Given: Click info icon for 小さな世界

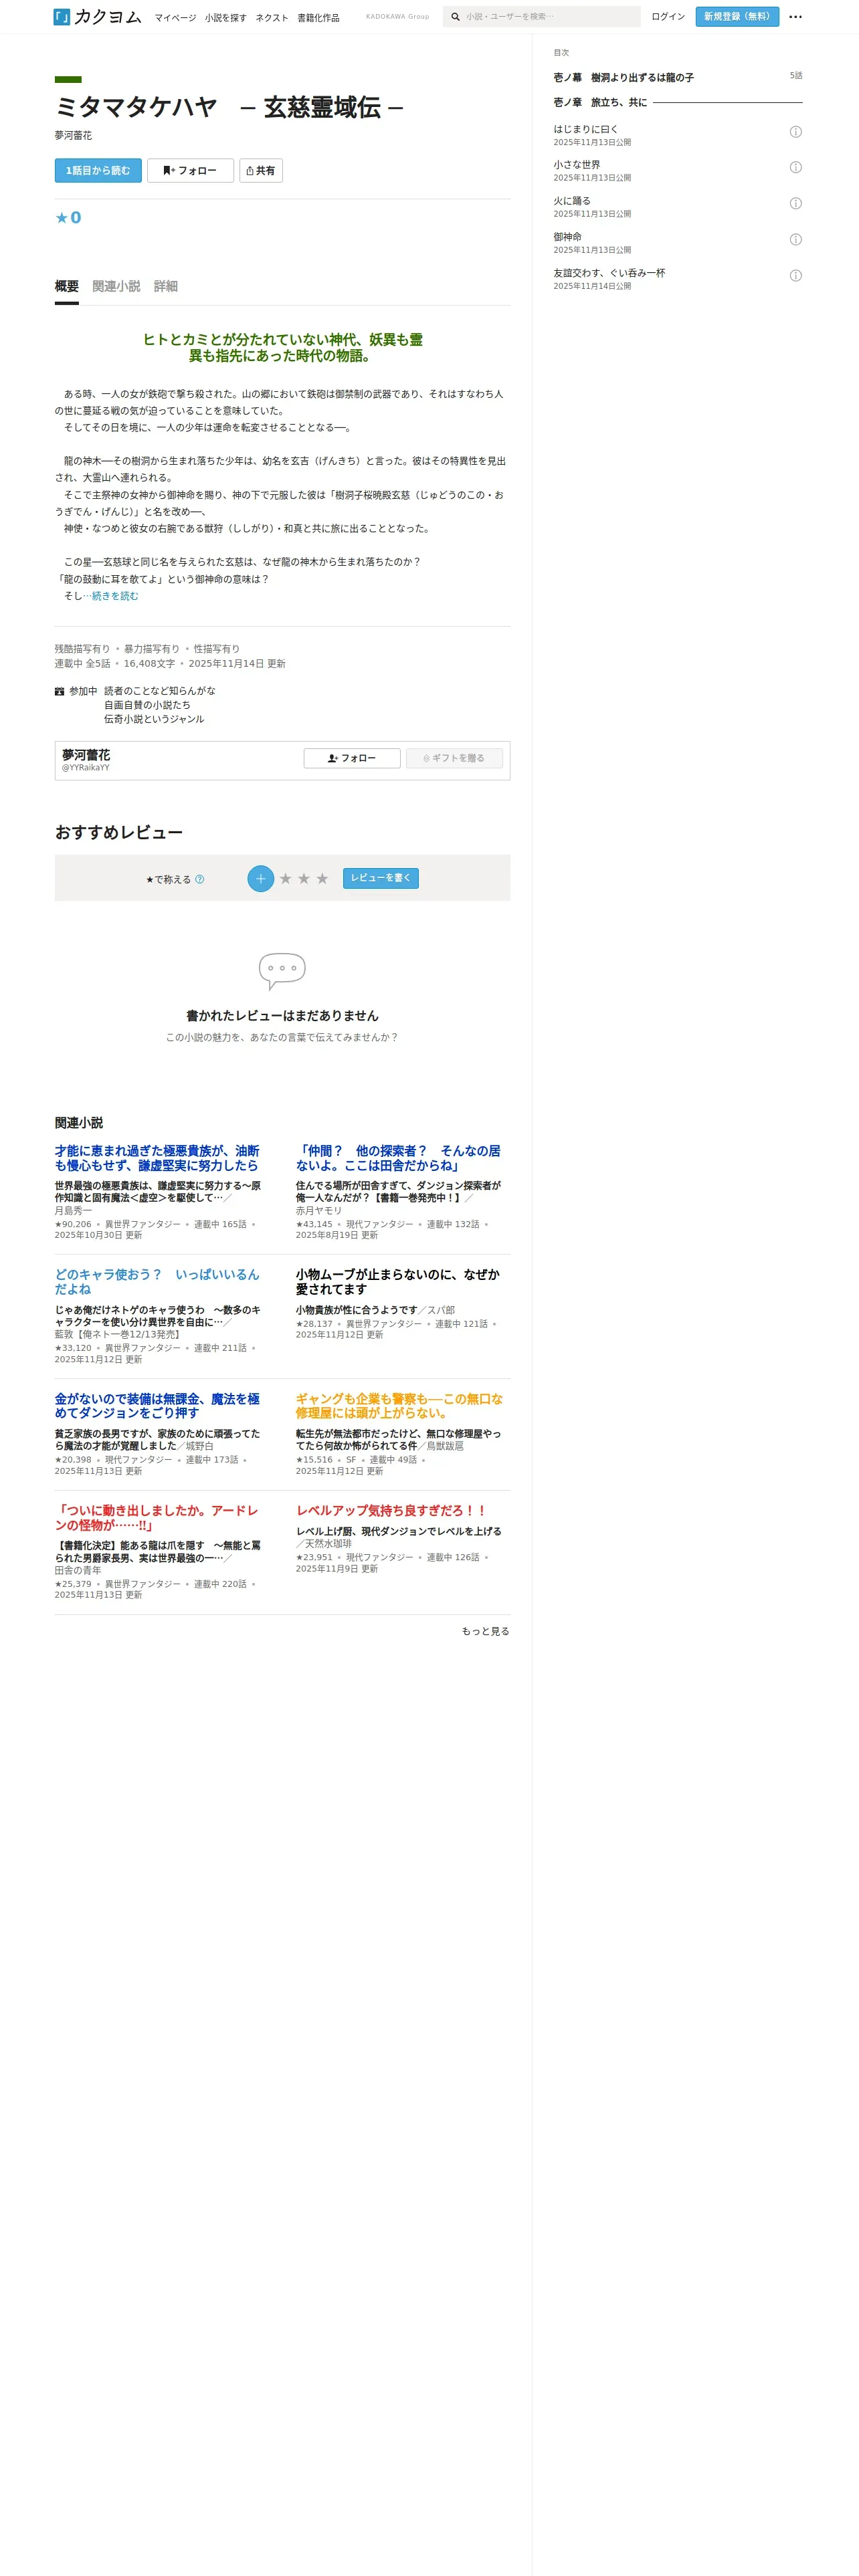Looking at the screenshot, I should point(795,168).
